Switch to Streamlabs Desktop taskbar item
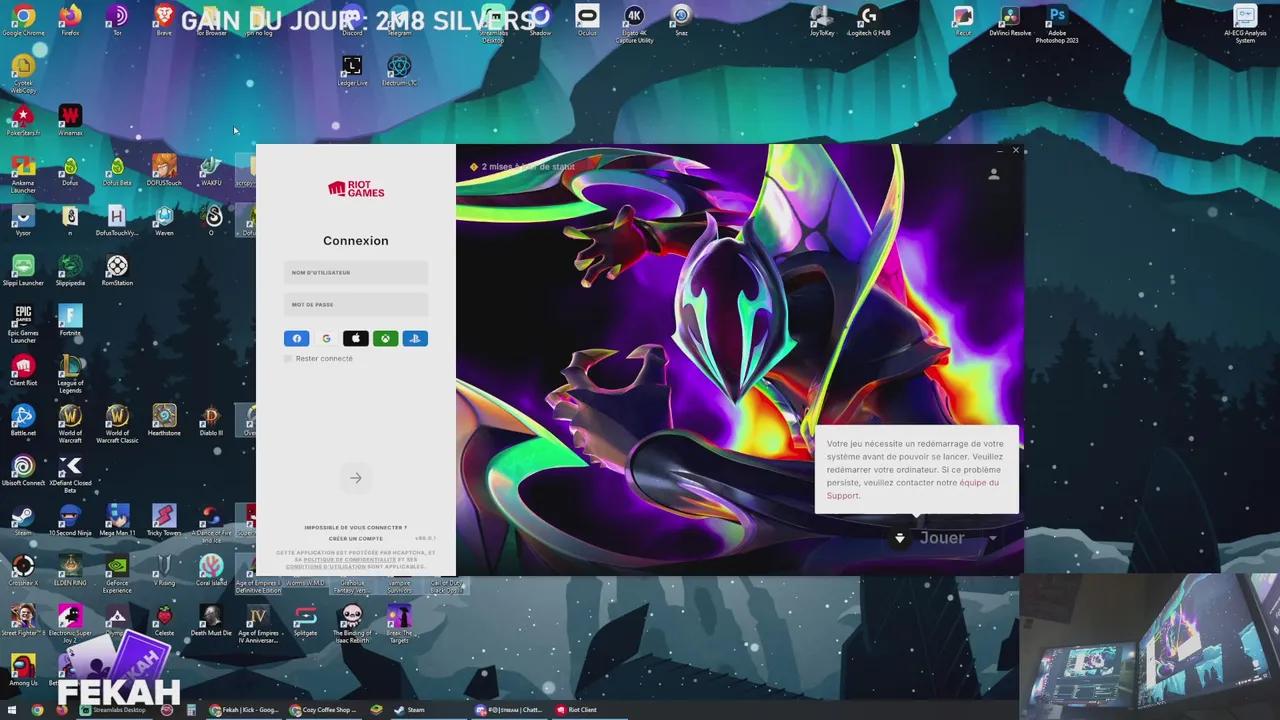The image size is (1280, 720). [x=115, y=710]
